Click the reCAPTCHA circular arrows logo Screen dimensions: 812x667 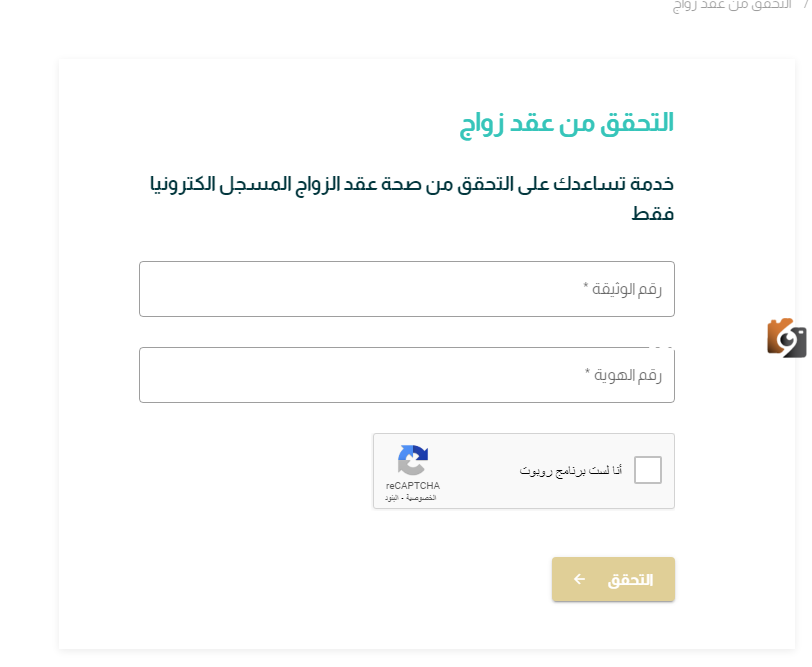point(413,460)
